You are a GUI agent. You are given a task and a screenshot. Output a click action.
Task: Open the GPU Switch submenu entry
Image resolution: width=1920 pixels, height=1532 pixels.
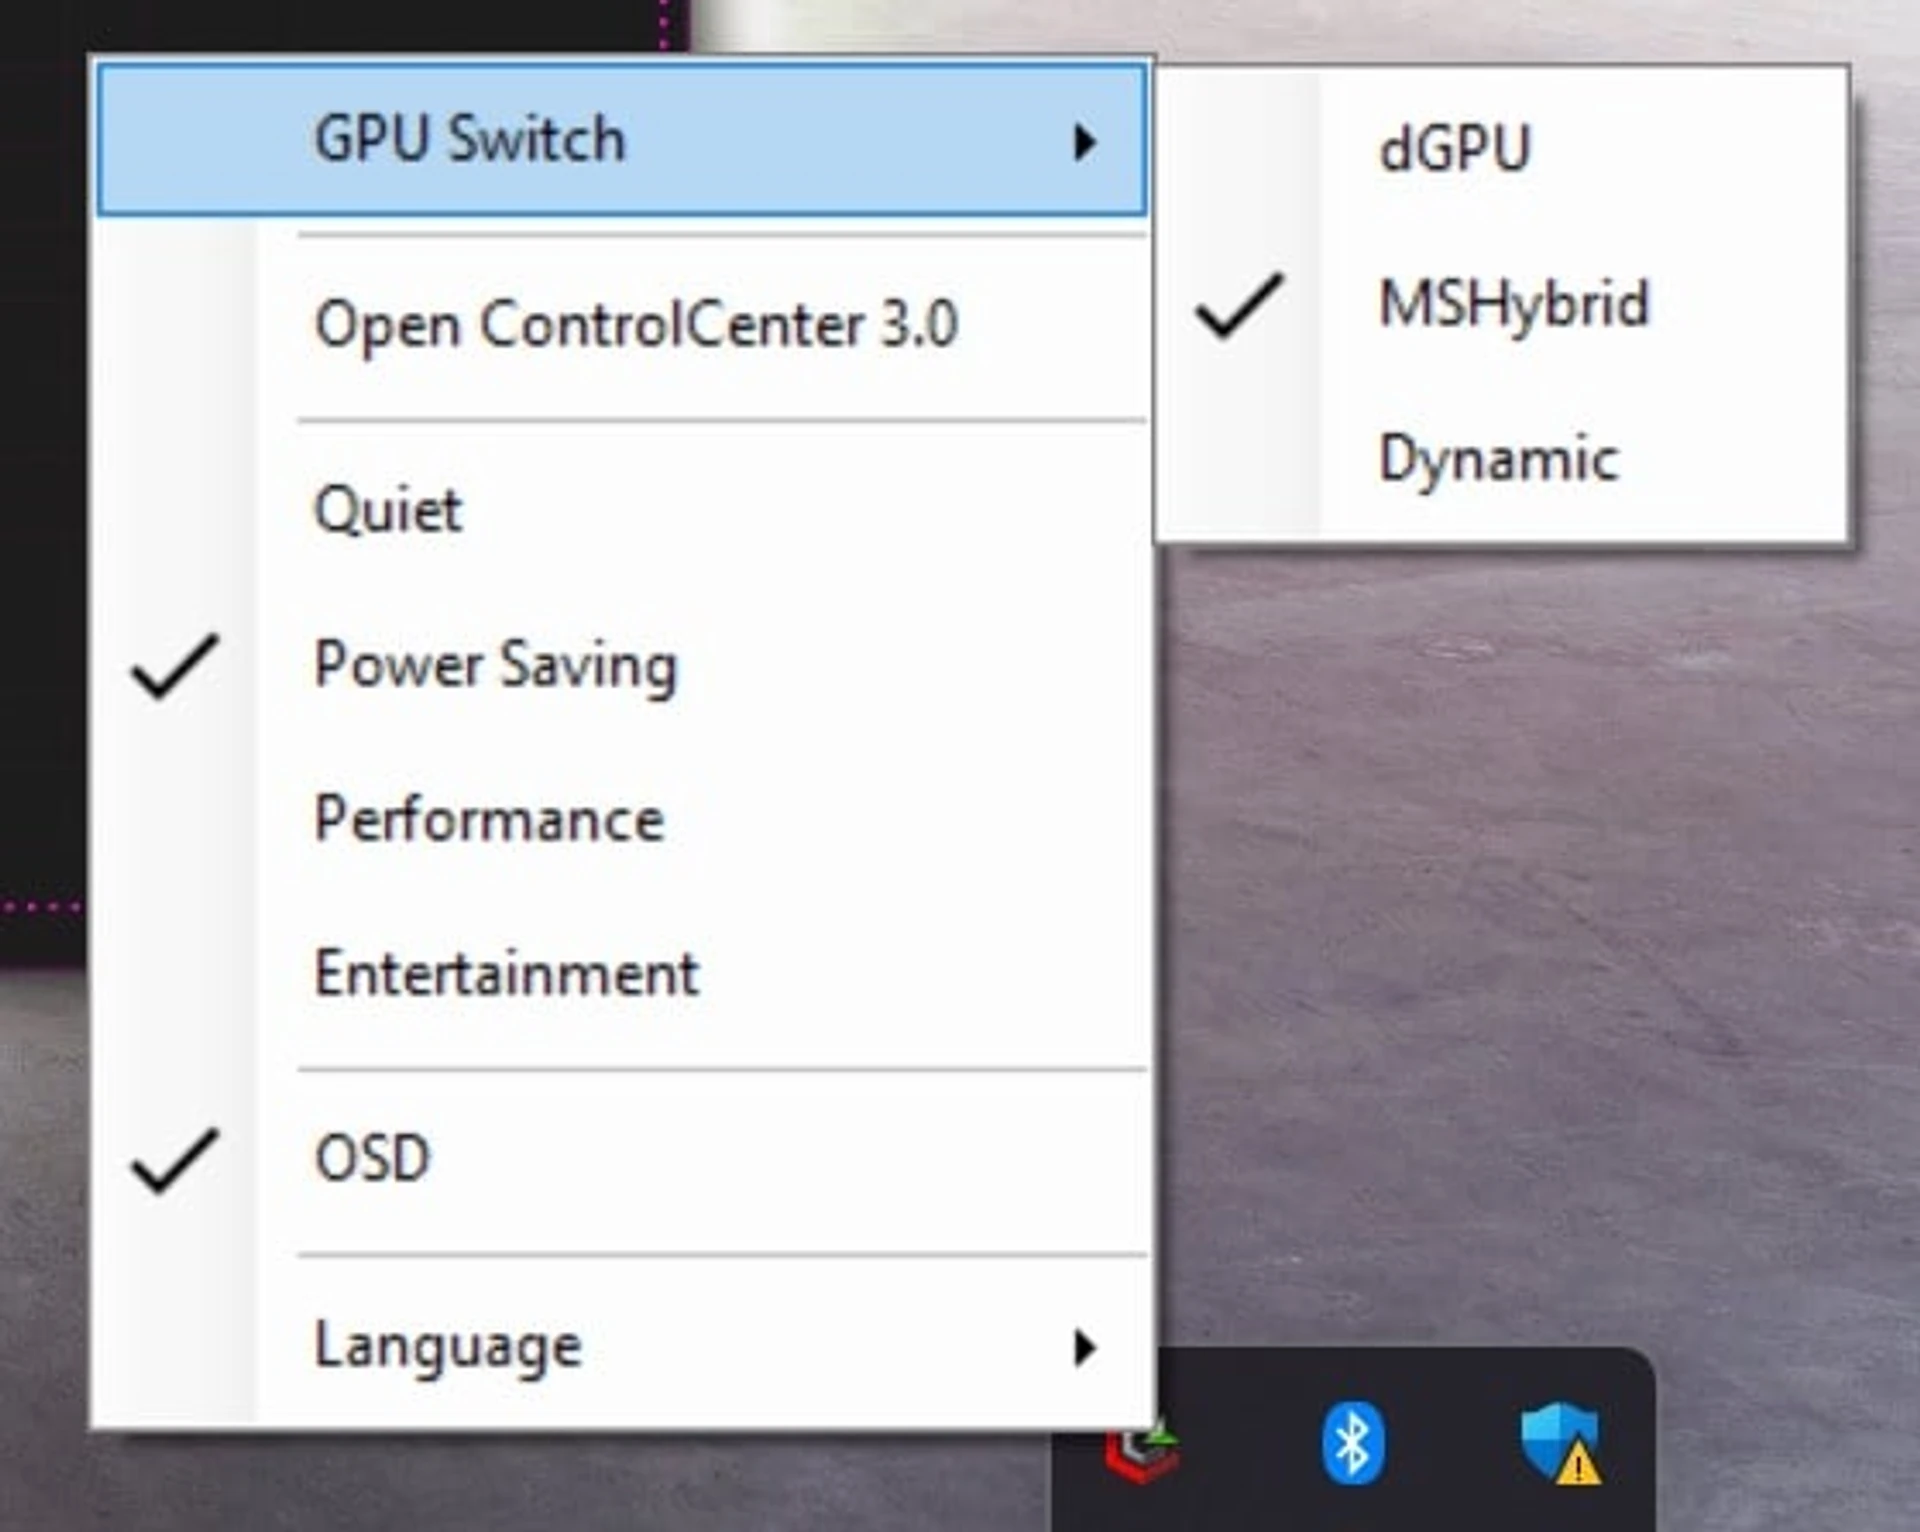point(622,139)
